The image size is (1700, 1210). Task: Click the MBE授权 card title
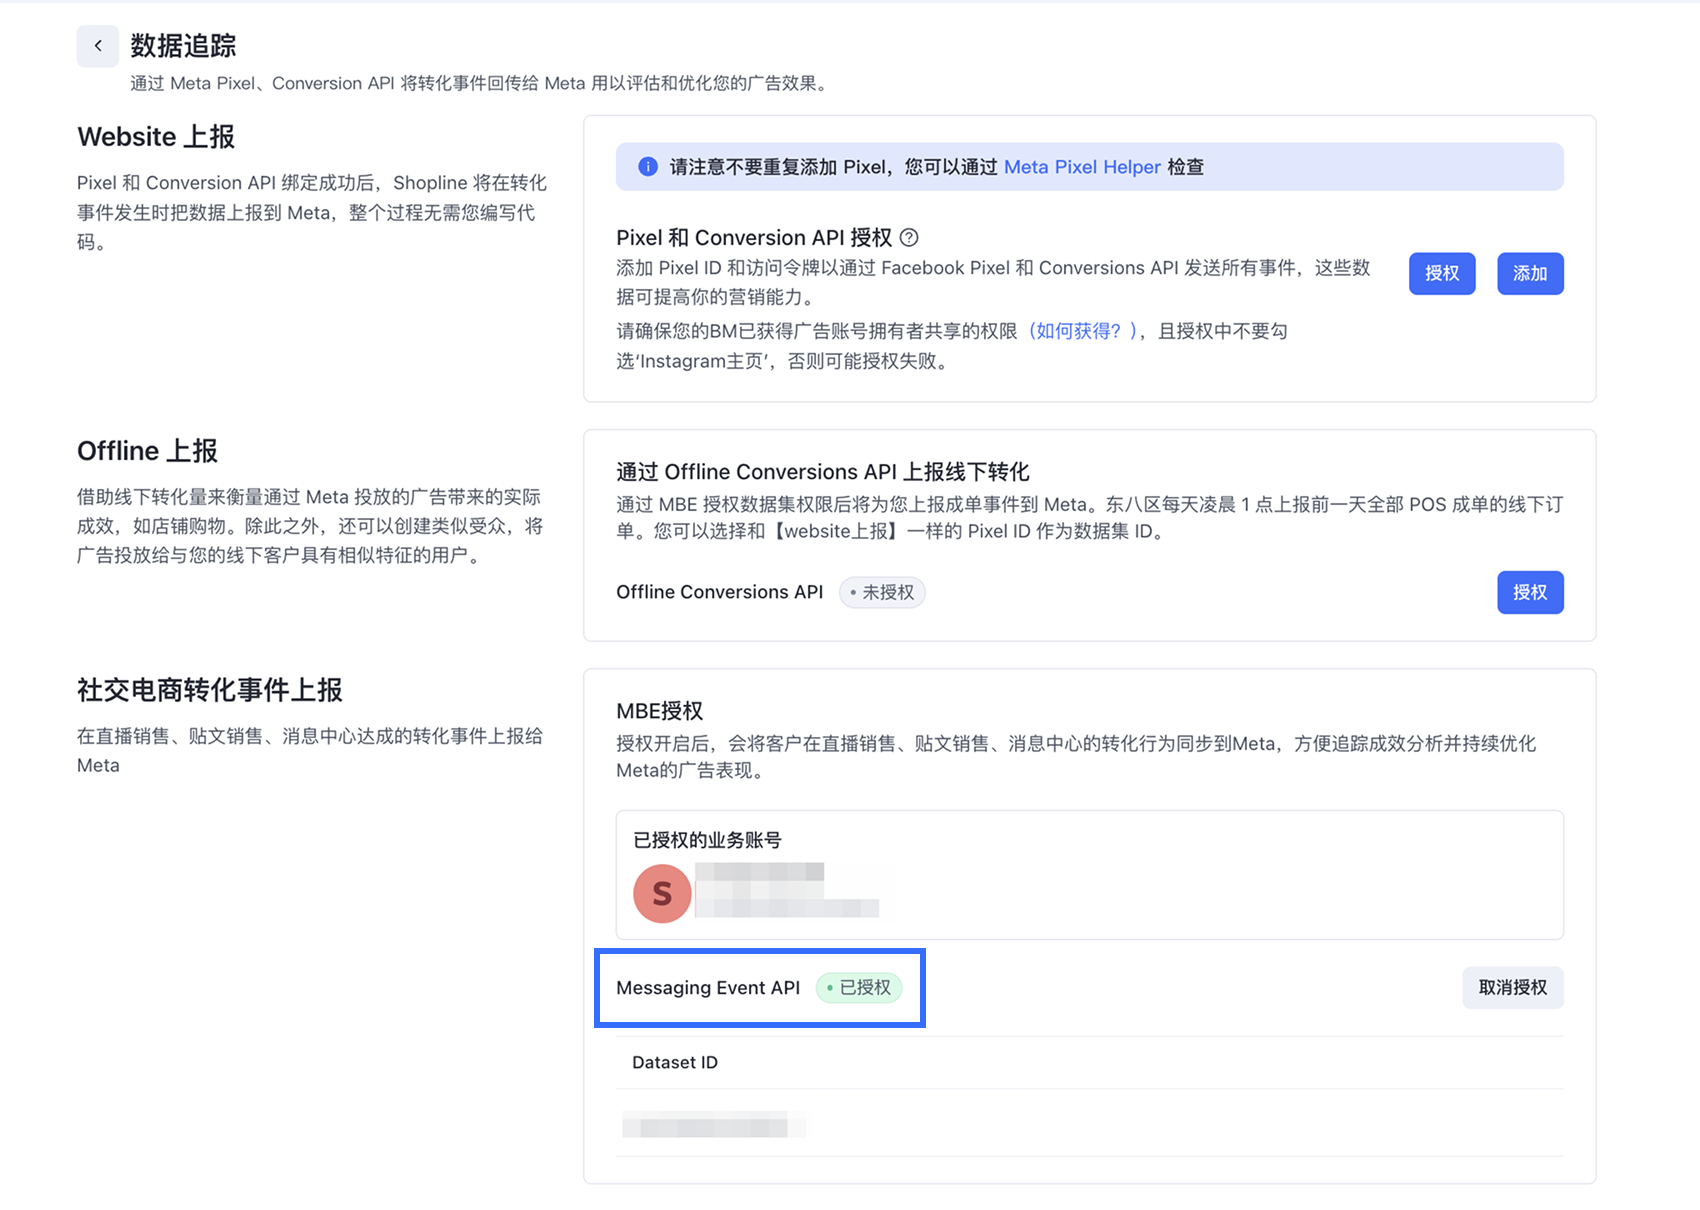click(660, 711)
